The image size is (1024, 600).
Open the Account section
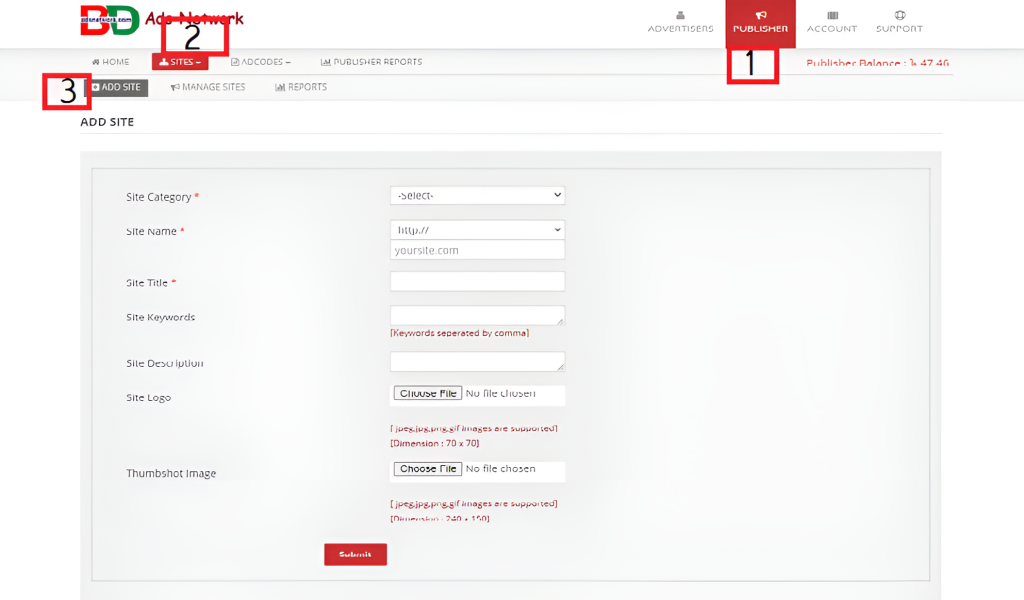click(832, 22)
